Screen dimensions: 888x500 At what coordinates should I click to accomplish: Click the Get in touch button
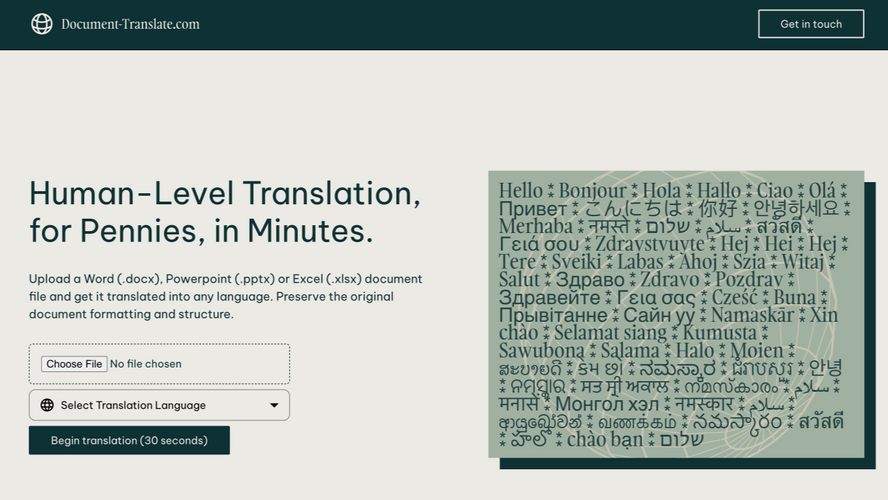click(x=811, y=24)
